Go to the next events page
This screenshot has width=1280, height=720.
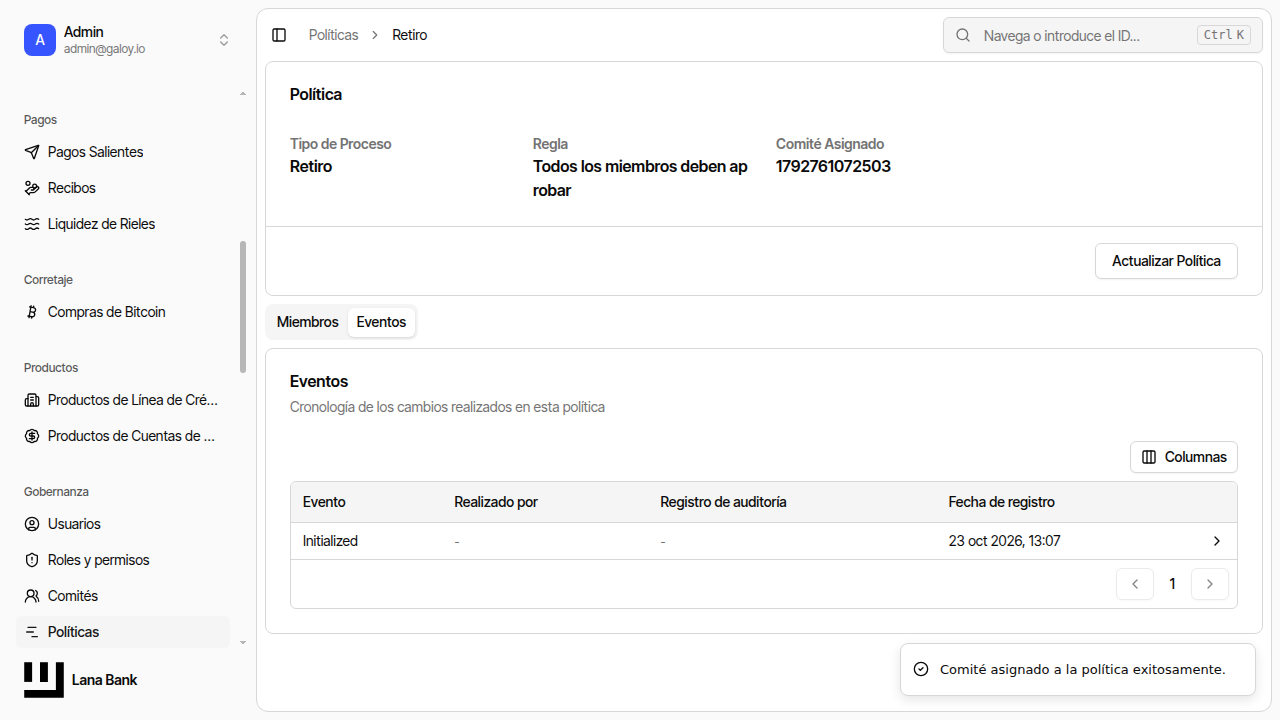[x=1210, y=584]
